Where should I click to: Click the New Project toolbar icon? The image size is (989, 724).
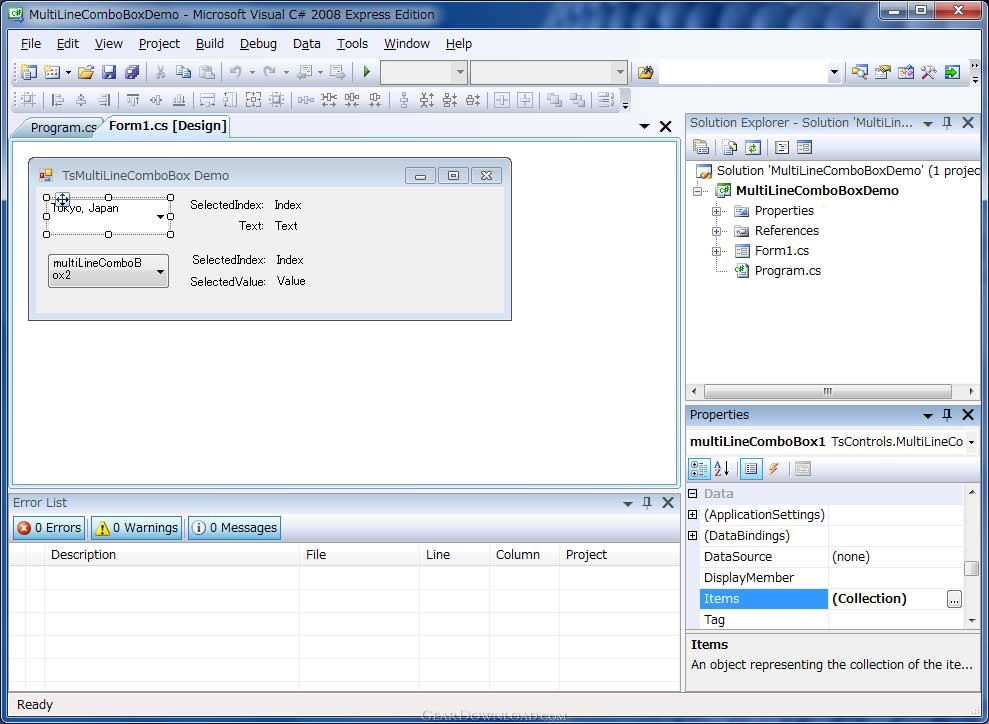(x=28, y=73)
